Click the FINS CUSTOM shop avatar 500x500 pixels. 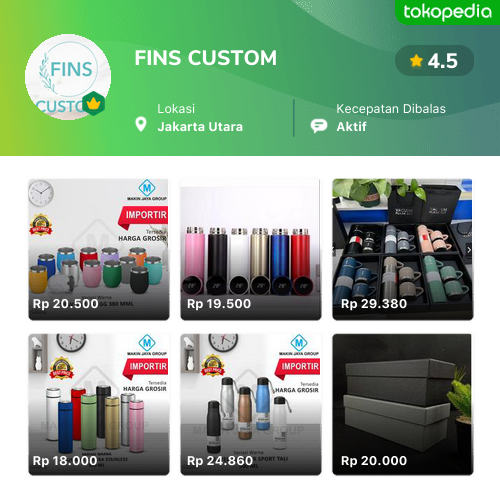click(68, 77)
